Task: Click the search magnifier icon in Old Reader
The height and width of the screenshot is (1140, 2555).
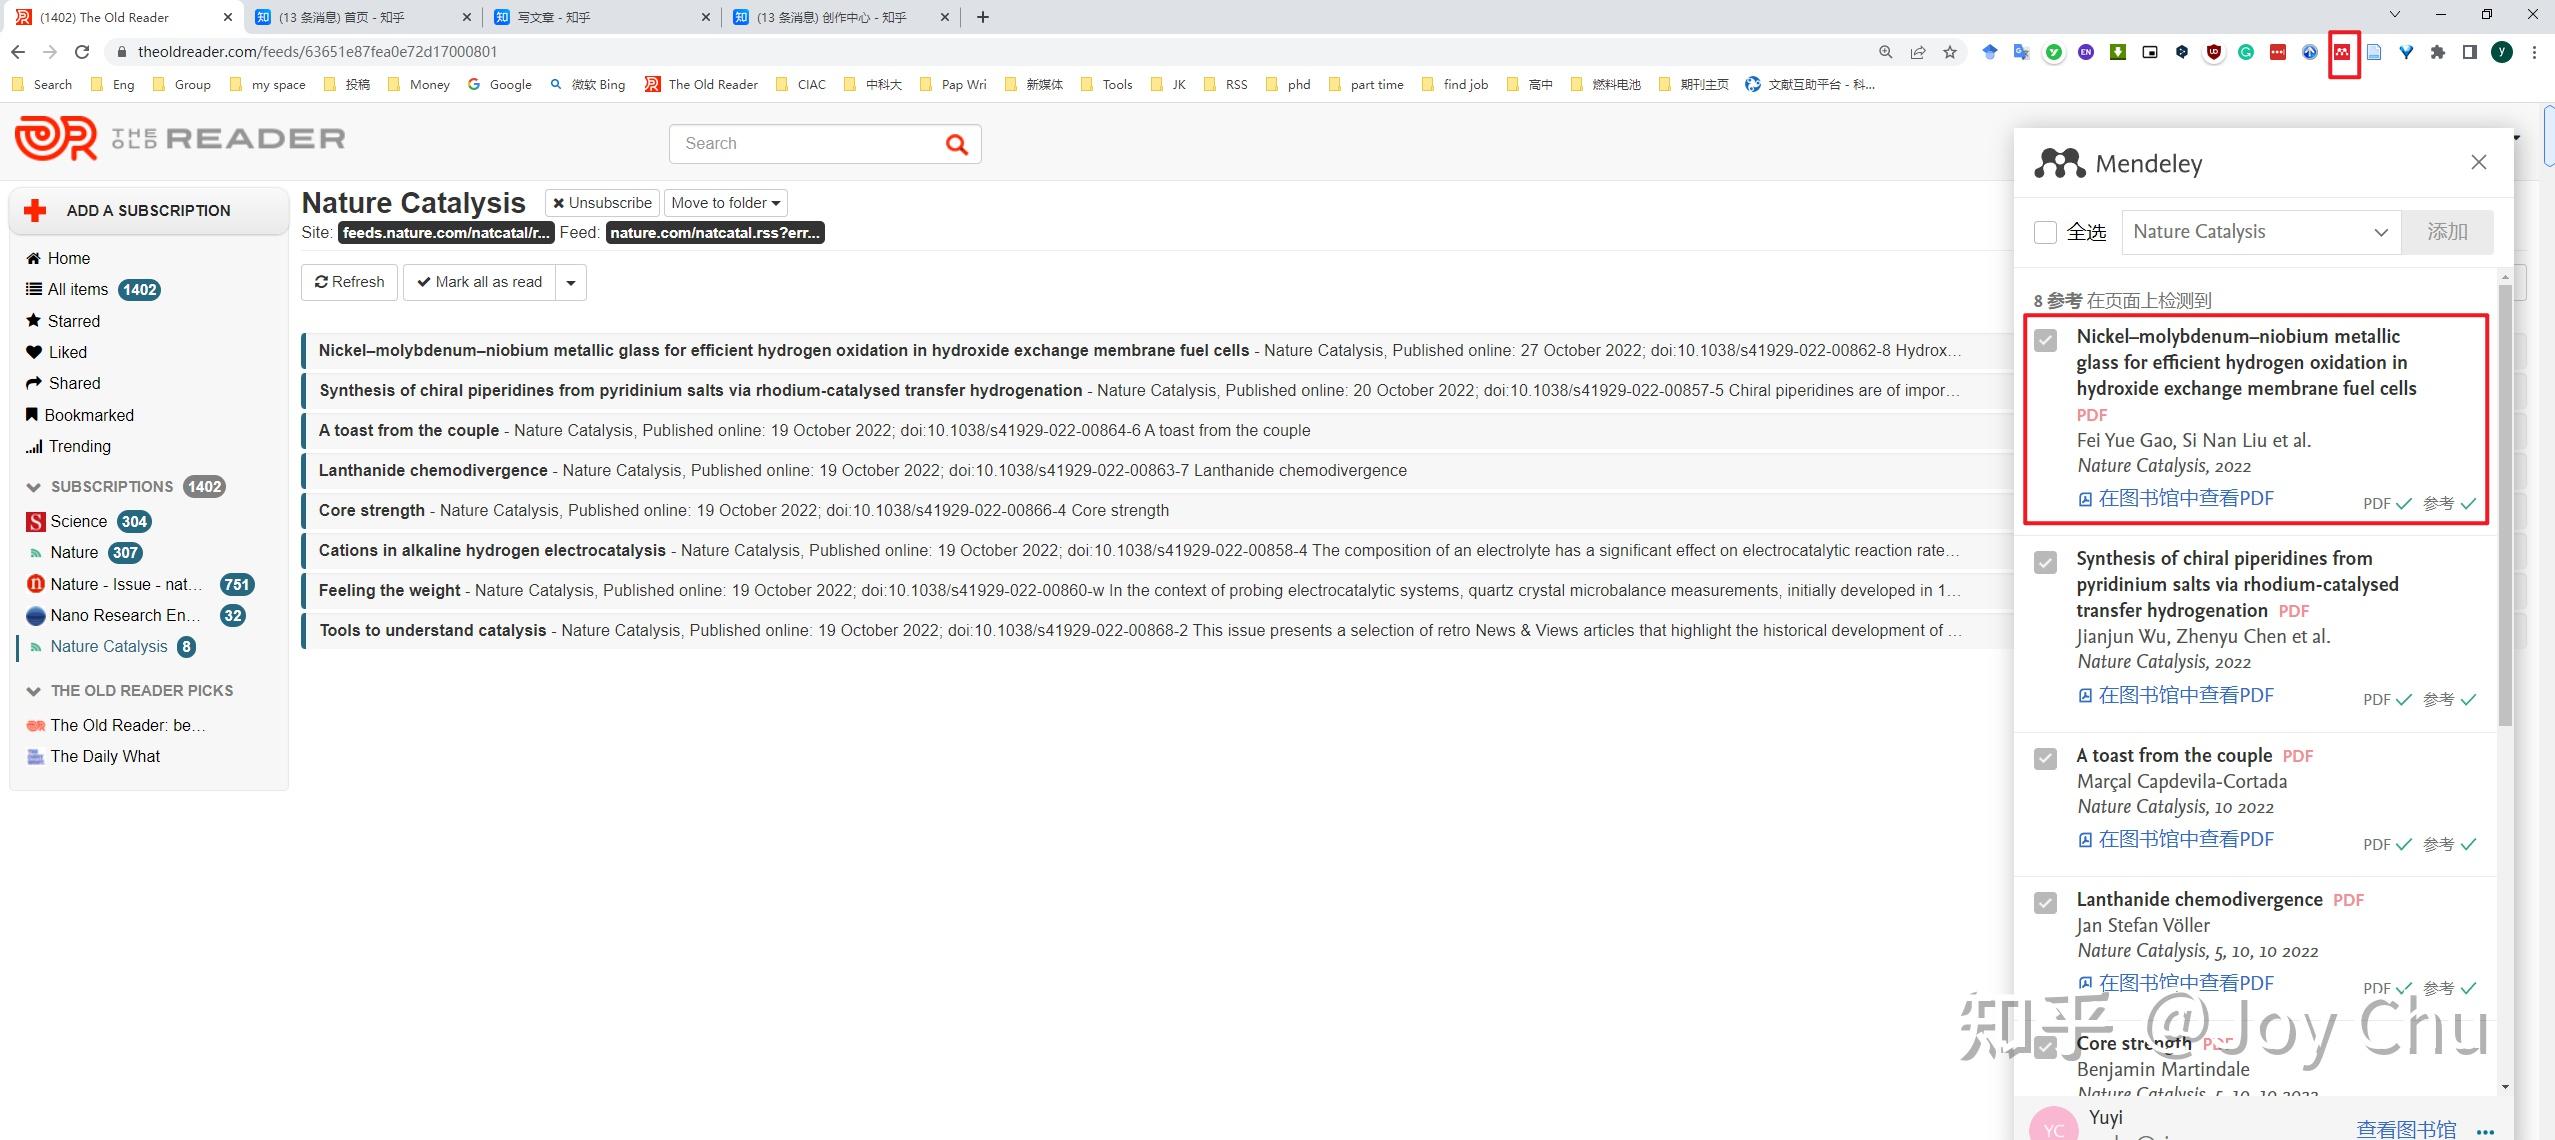Action: pos(956,145)
